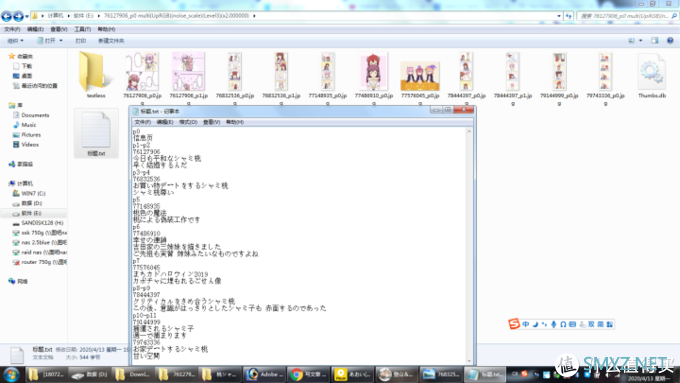
Task: Open the Organize dropdown in toolbar
Action: tap(15, 41)
